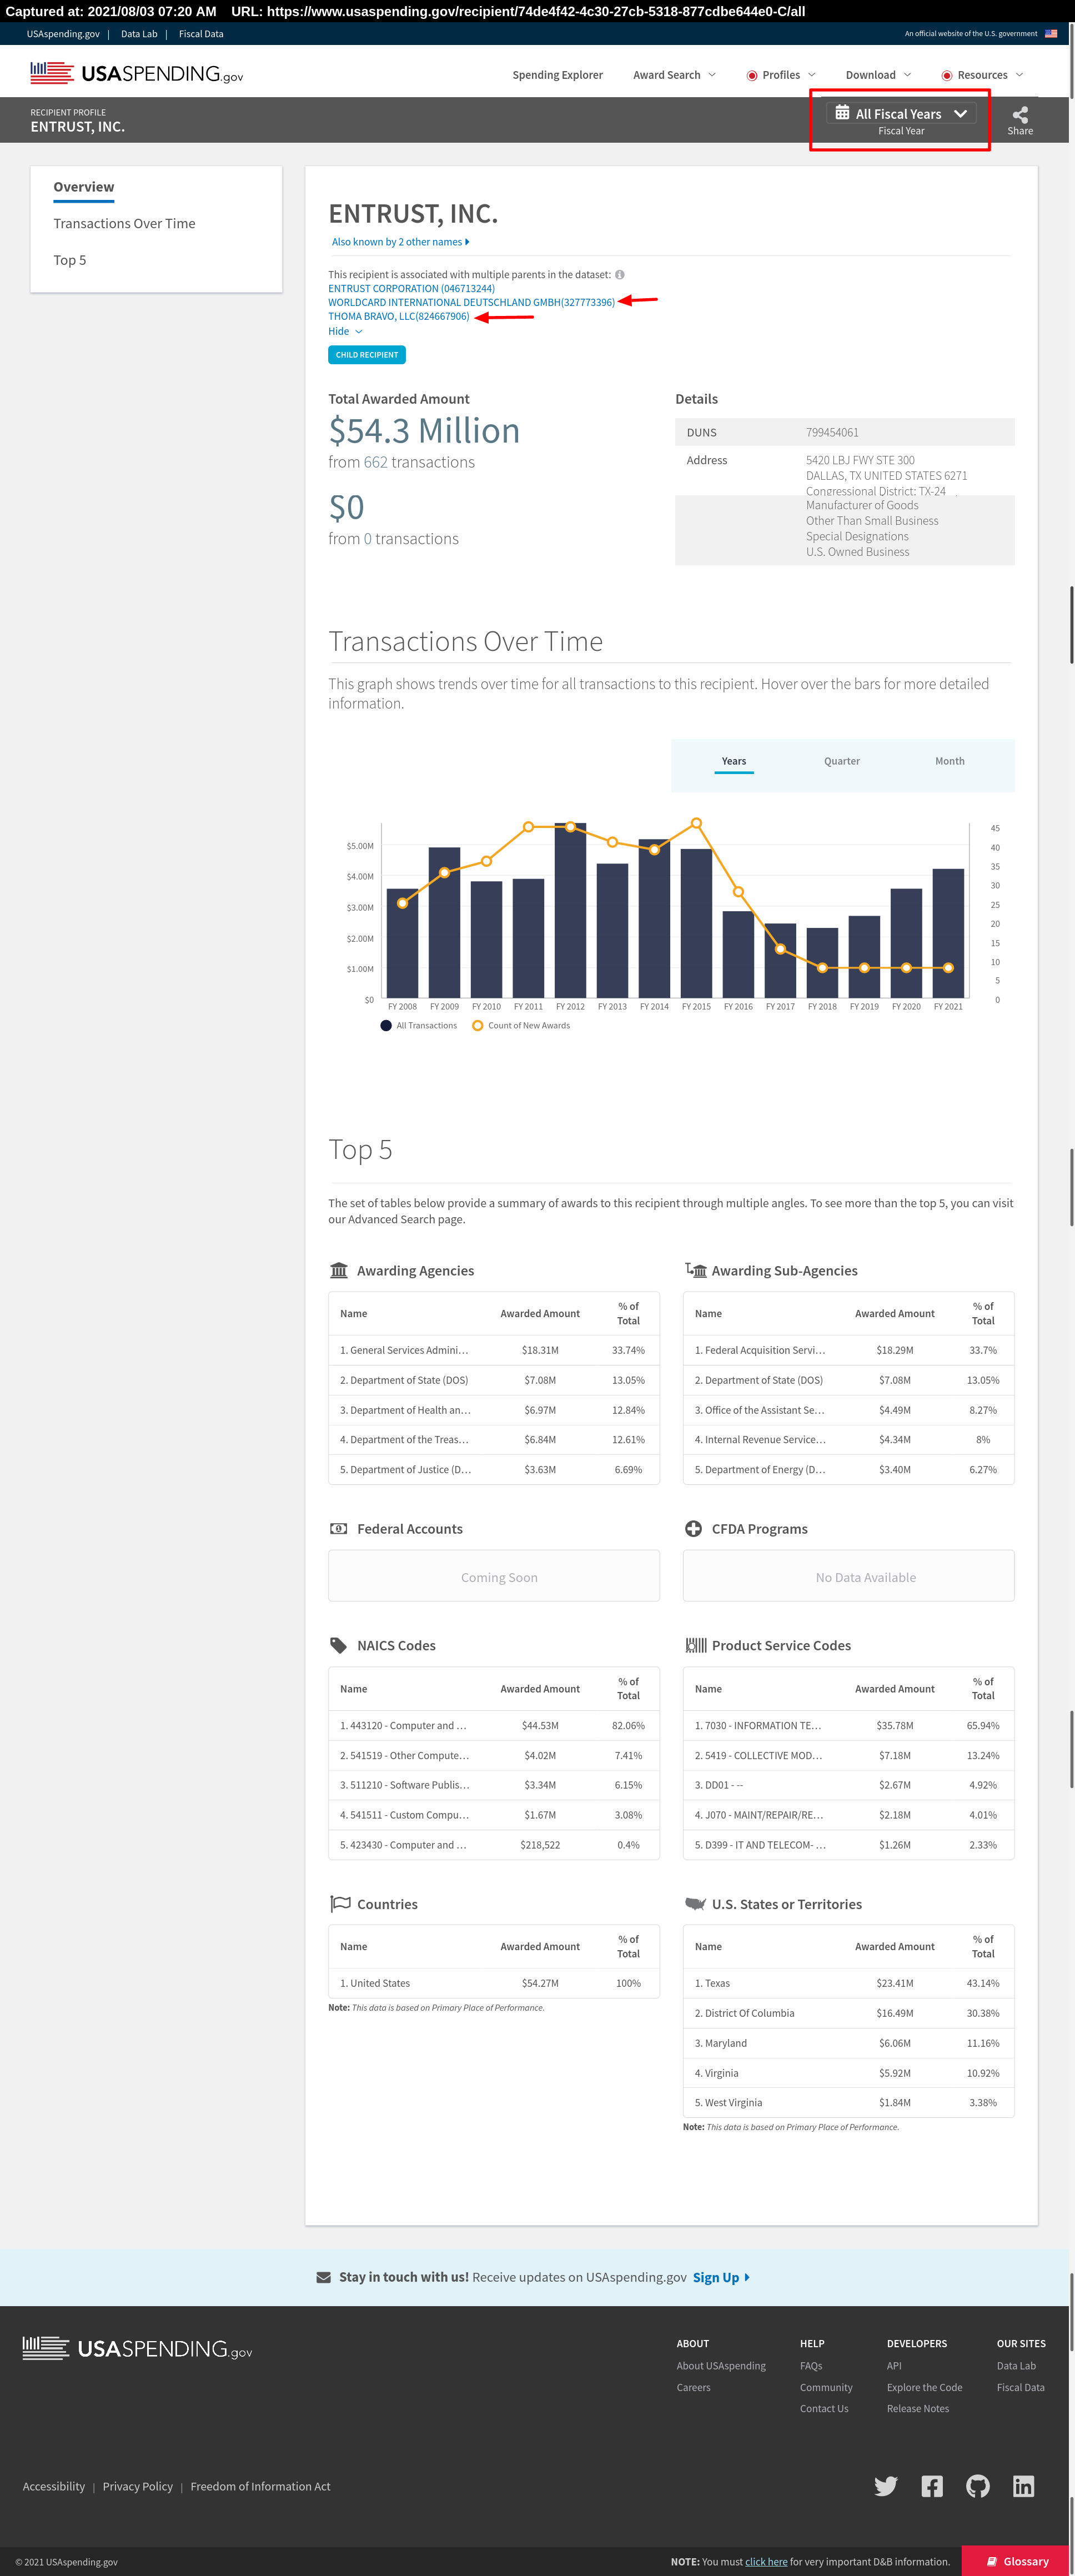The width and height of the screenshot is (1075, 2576).
Task: Click '443120 - Computer and …' NAICS row
Action: tap(494, 1725)
